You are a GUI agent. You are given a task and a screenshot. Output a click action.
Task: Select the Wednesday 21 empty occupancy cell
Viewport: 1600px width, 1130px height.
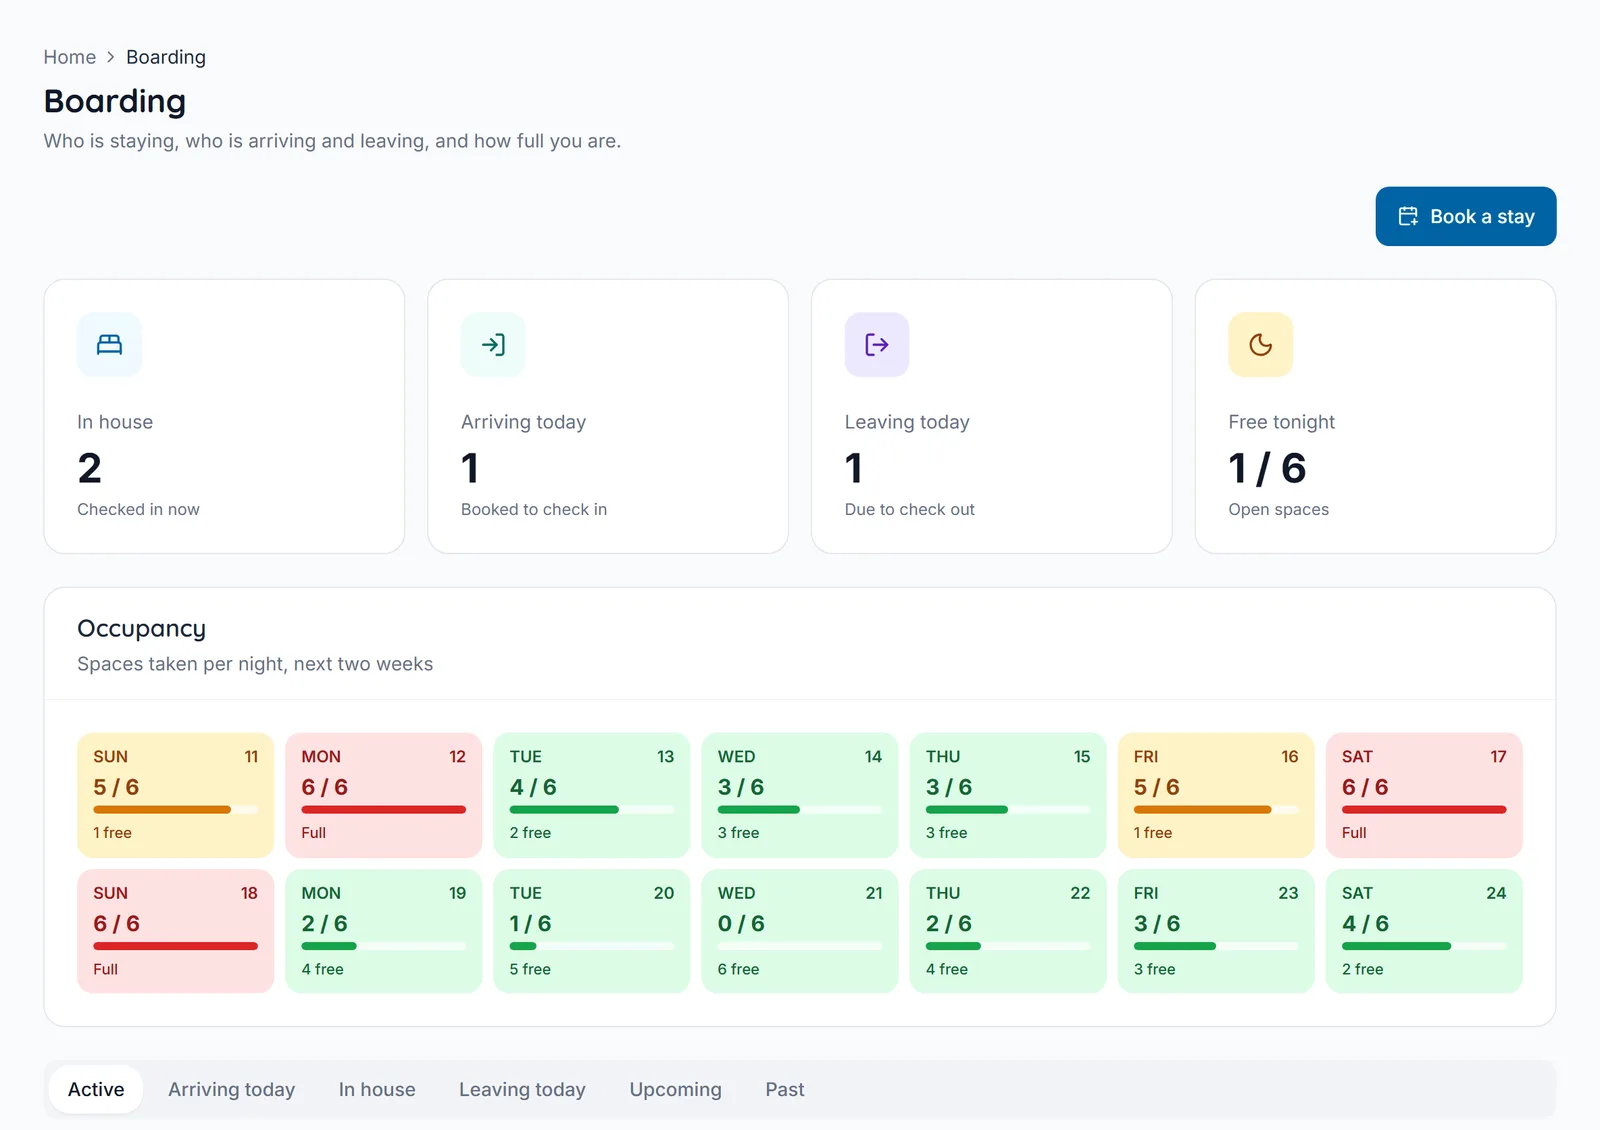(800, 931)
